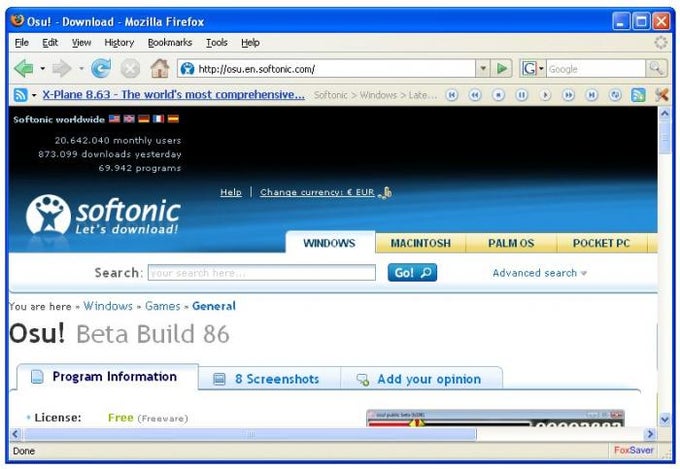Screen dimensions: 680x469
Task: Click the Osu! screenshot thumbnail
Action: [495, 418]
